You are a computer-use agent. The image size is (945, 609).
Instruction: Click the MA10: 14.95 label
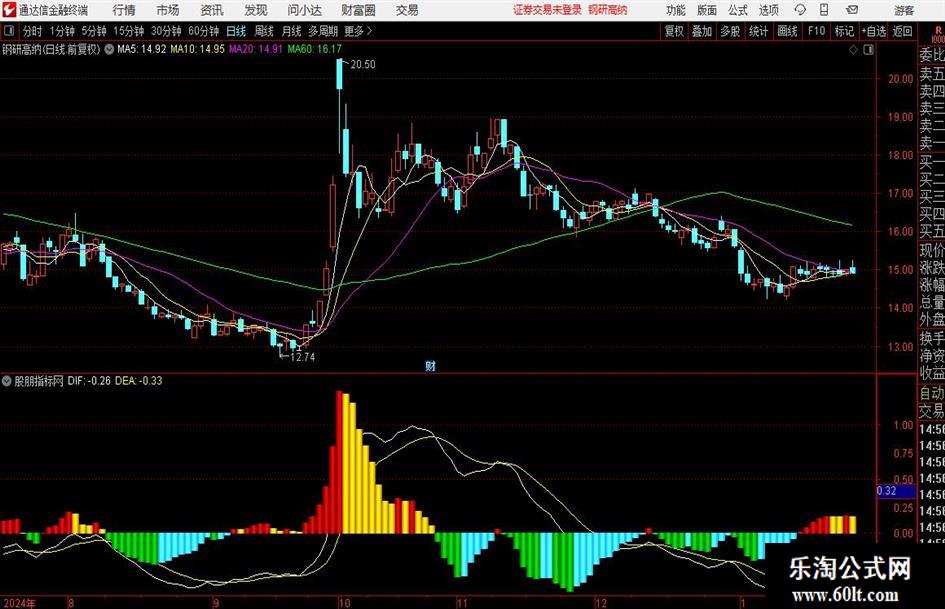click(x=197, y=49)
